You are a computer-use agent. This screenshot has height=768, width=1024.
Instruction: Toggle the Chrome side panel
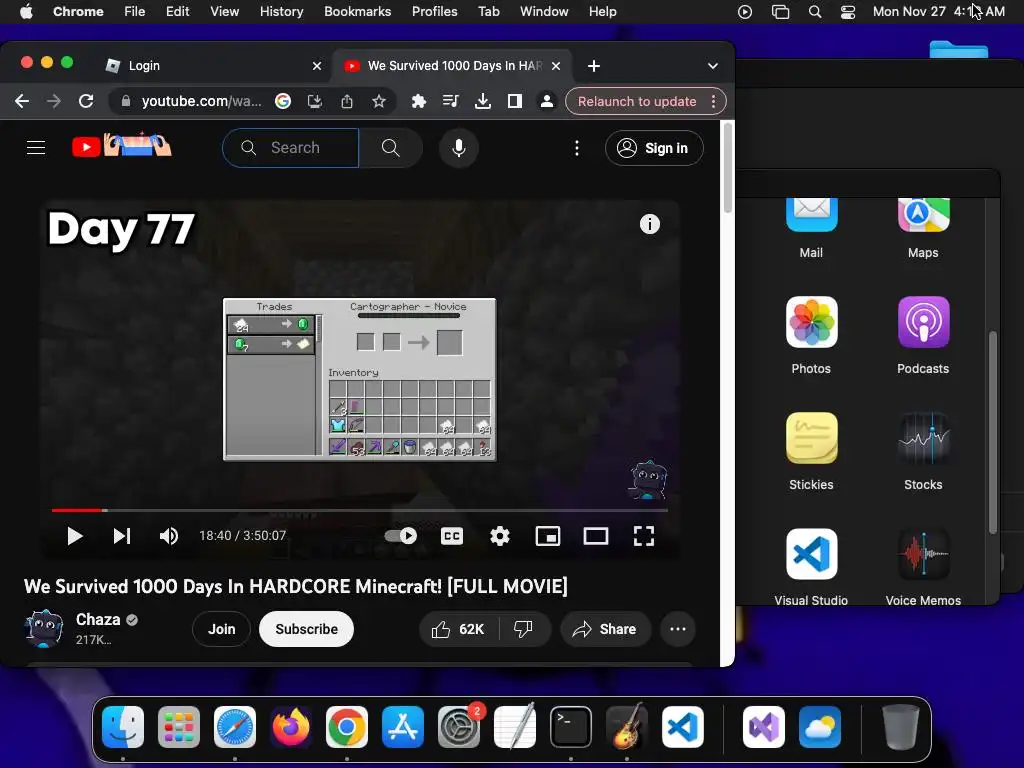[x=515, y=101]
